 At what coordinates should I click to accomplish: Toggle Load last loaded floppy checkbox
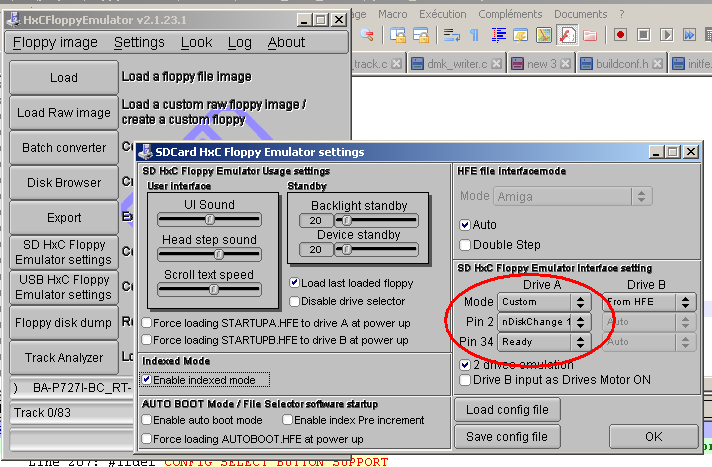point(294,283)
